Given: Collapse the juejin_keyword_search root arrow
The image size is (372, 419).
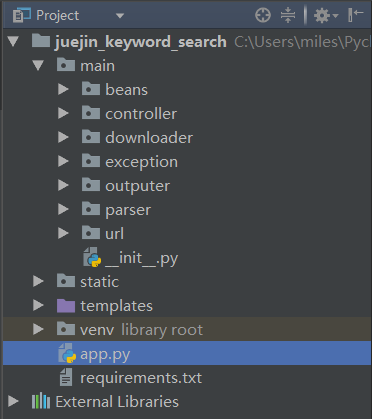Looking at the screenshot, I should [13, 41].
